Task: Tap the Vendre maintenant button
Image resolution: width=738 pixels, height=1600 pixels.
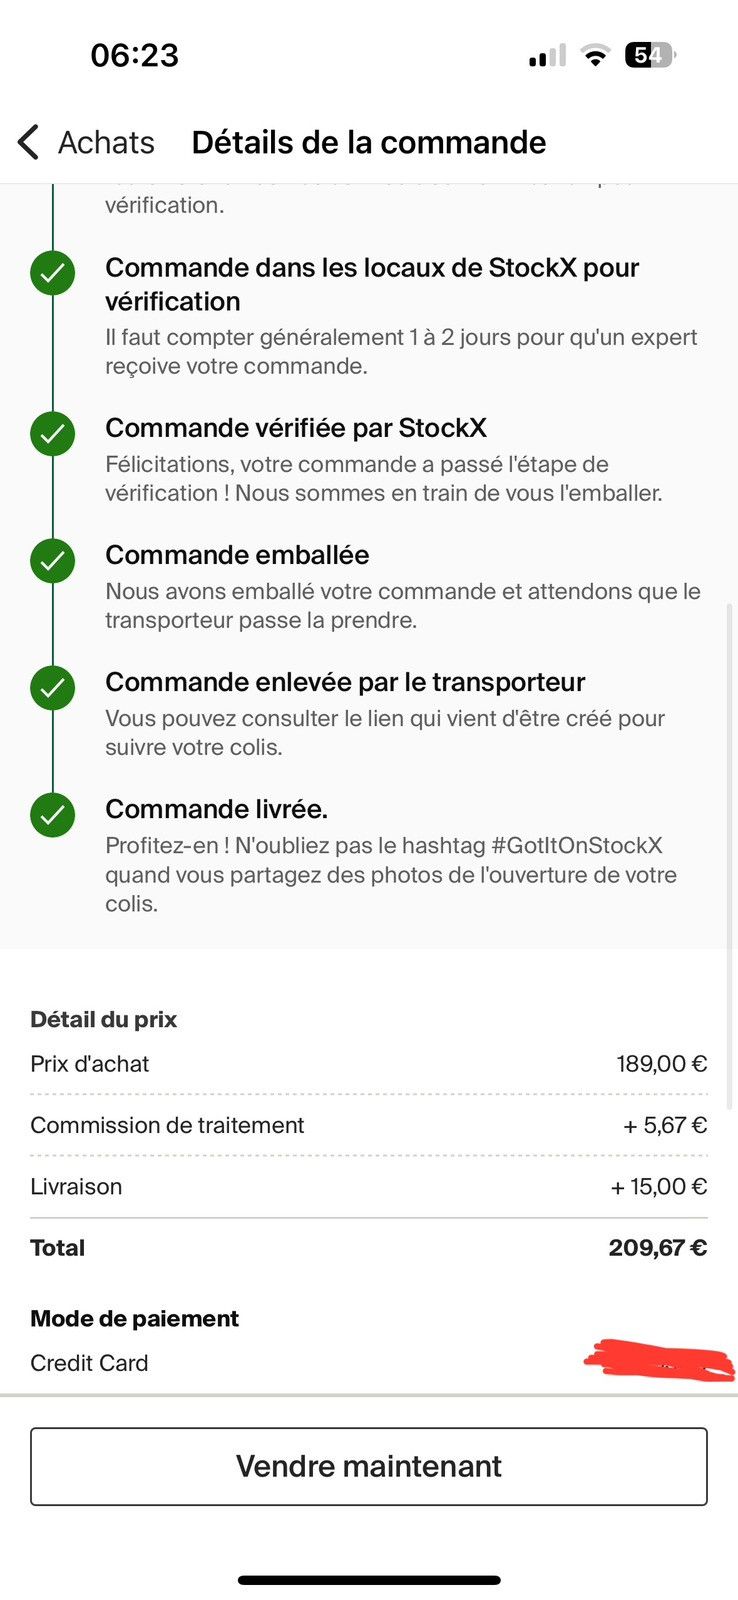Action: tap(369, 1466)
